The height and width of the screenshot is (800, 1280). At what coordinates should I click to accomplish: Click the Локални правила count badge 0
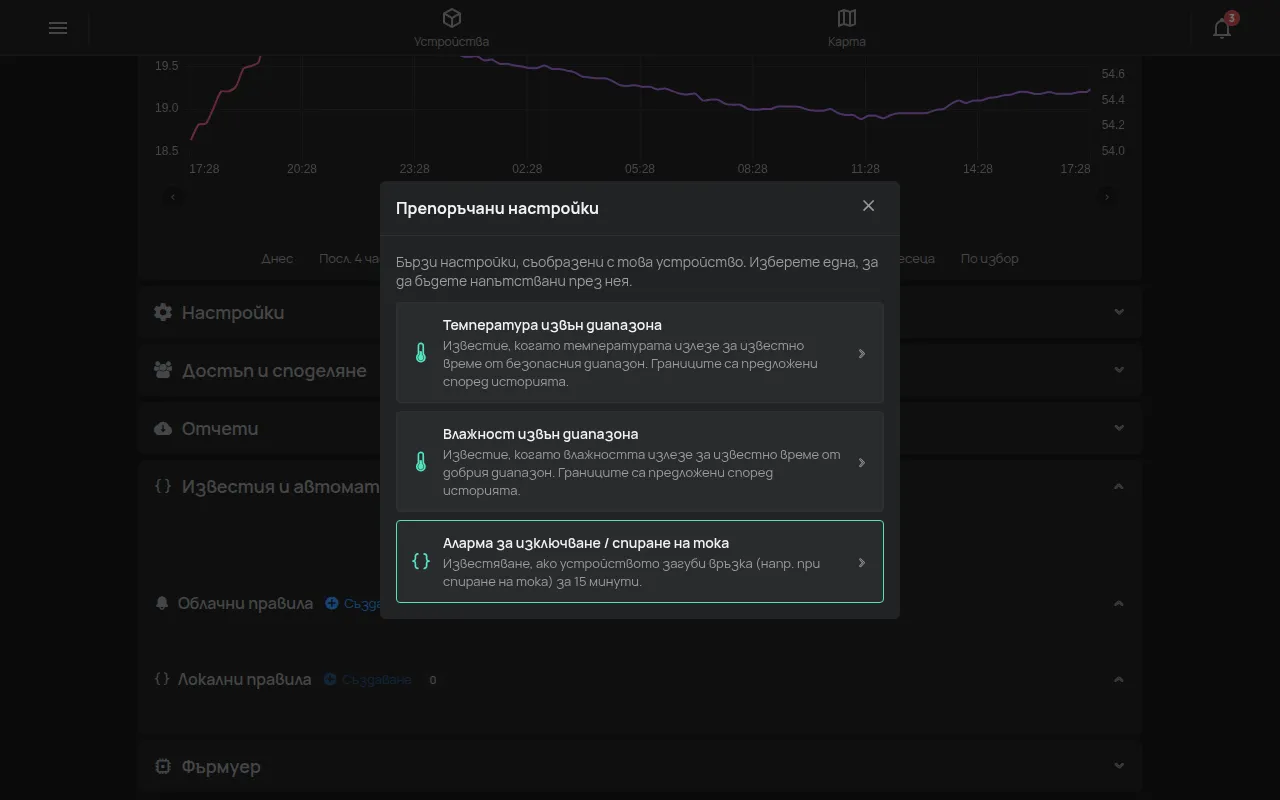433,680
